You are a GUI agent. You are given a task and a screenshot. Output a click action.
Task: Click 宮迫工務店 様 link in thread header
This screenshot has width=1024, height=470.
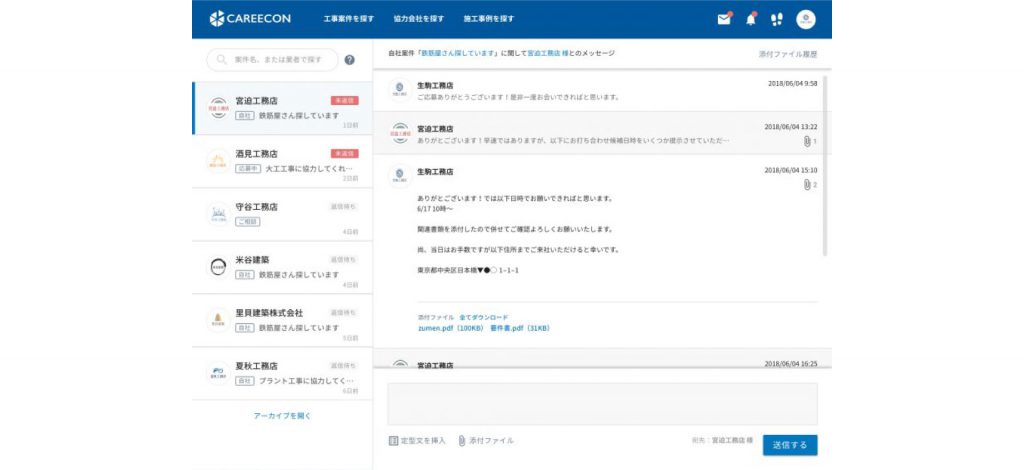pos(547,53)
